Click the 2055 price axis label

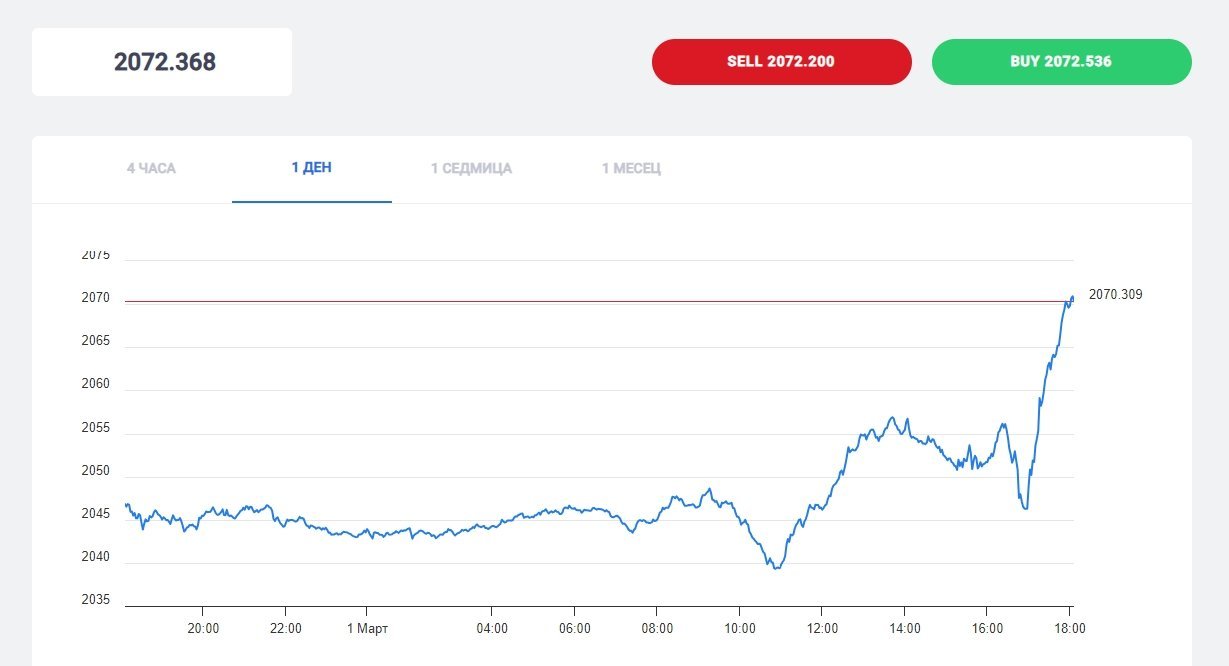coord(95,428)
